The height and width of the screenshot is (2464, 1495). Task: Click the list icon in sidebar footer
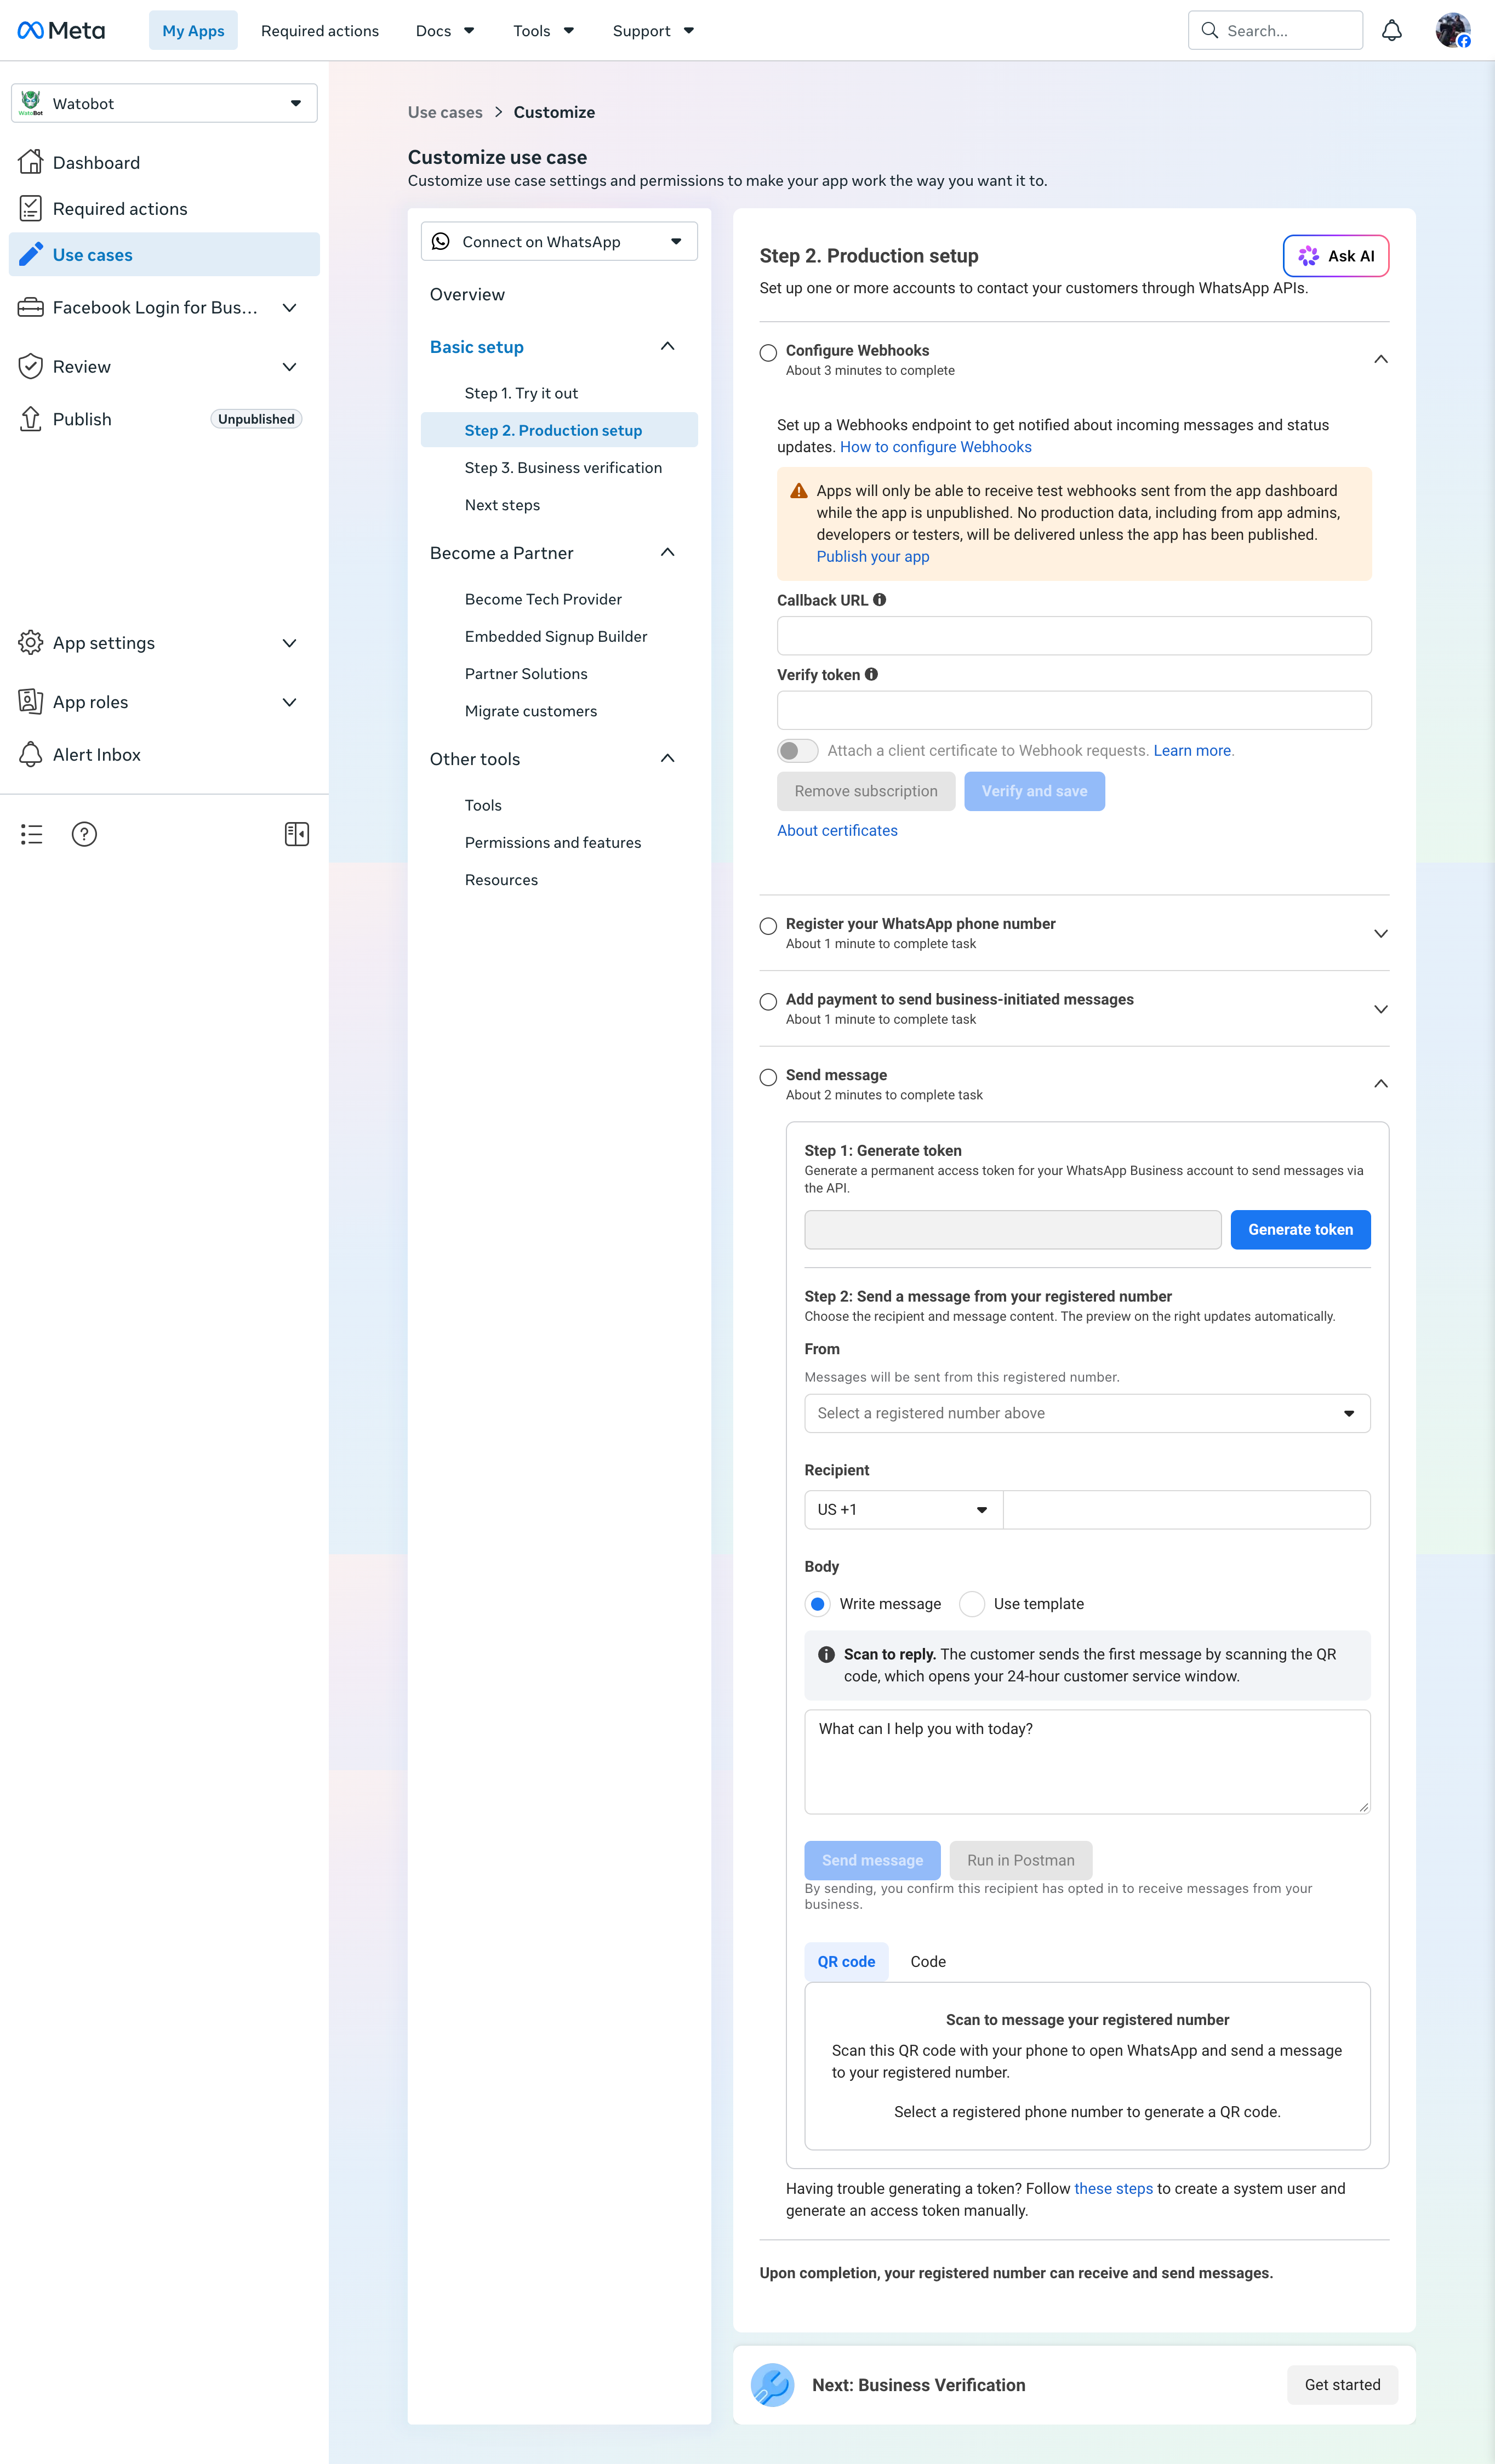(32, 834)
